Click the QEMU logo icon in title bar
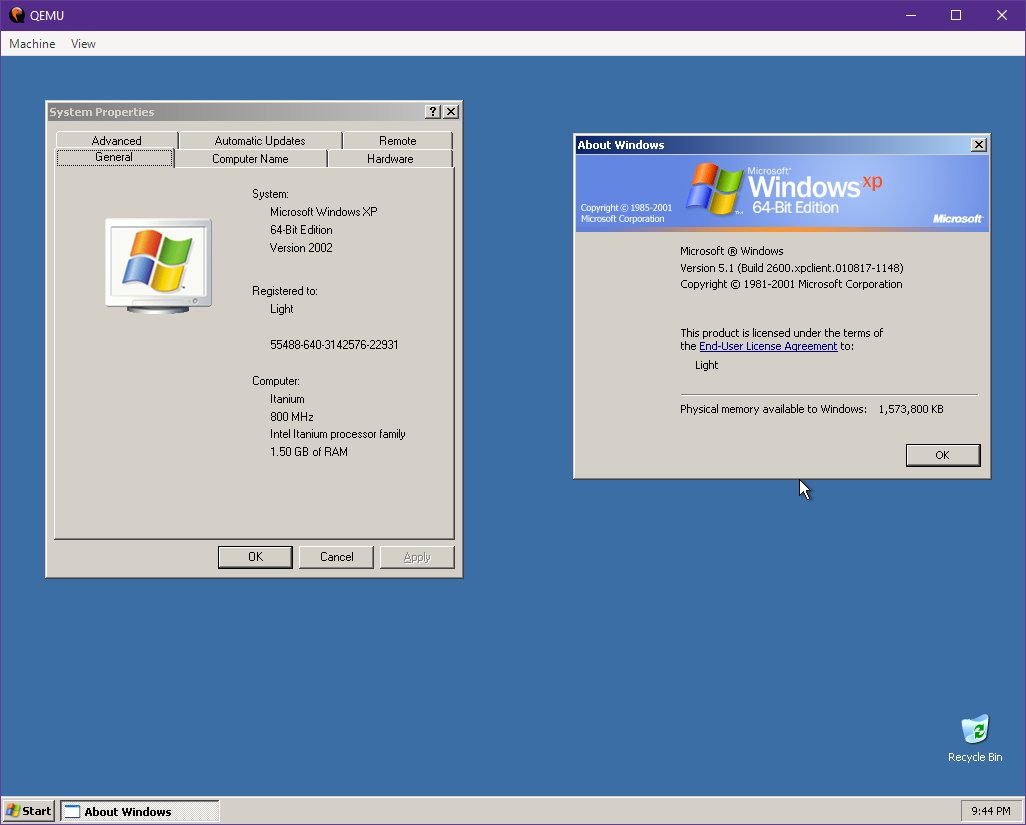This screenshot has width=1026, height=825. 17,15
